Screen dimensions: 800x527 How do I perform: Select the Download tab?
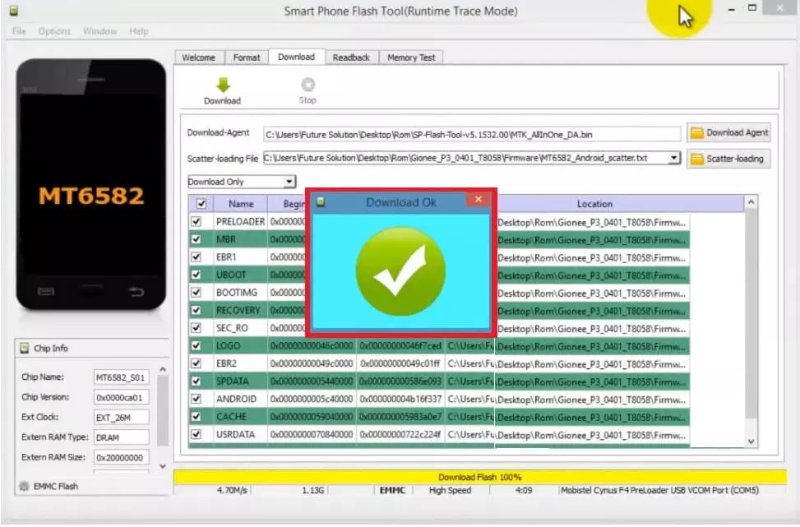coord(296,57)
